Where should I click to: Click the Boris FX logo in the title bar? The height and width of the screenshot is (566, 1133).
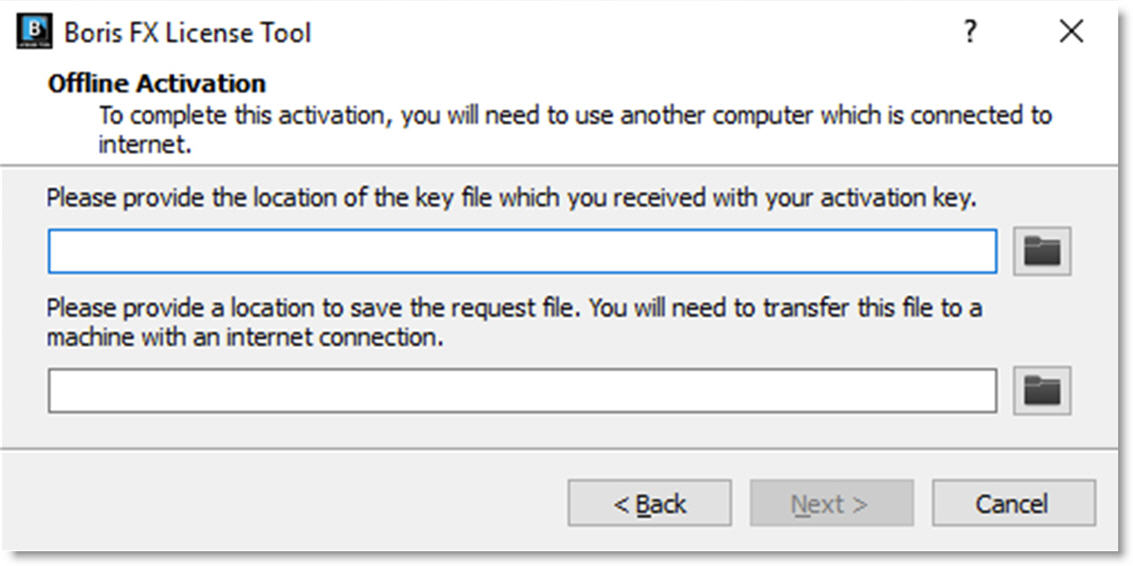click(x=34, y=32)
